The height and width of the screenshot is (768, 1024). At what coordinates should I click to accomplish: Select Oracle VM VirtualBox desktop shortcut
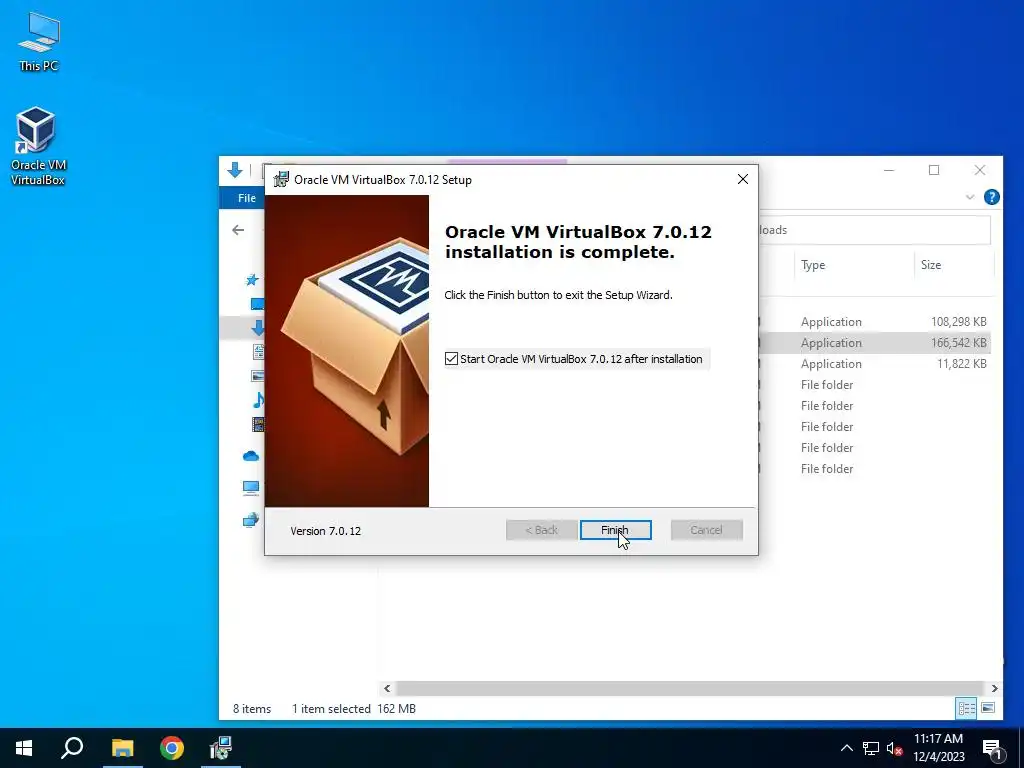click(37, 146)
